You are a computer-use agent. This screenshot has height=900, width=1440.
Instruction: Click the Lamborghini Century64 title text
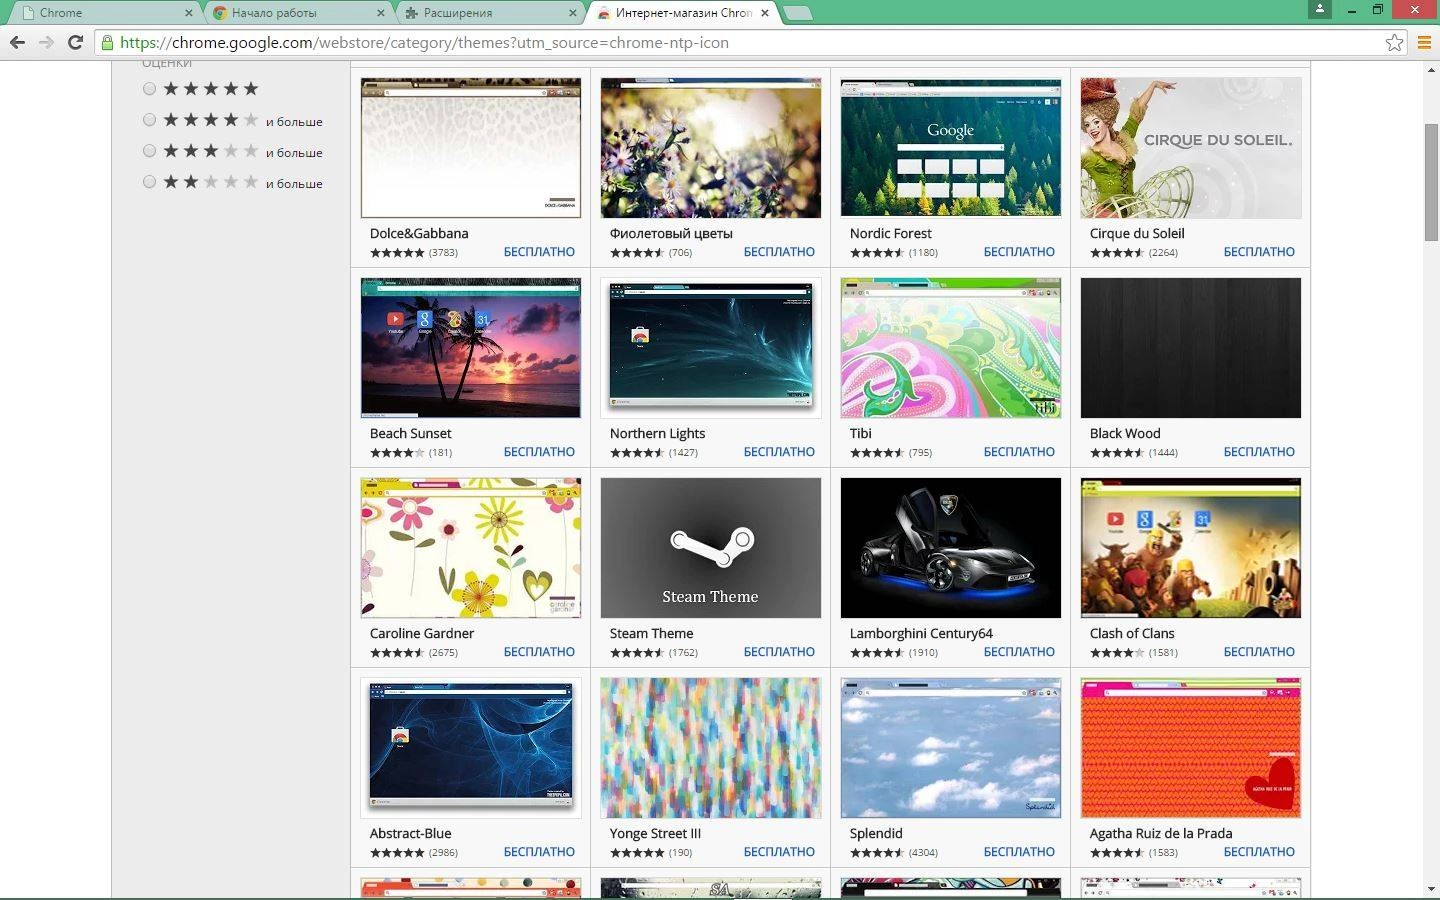point(921,633)
